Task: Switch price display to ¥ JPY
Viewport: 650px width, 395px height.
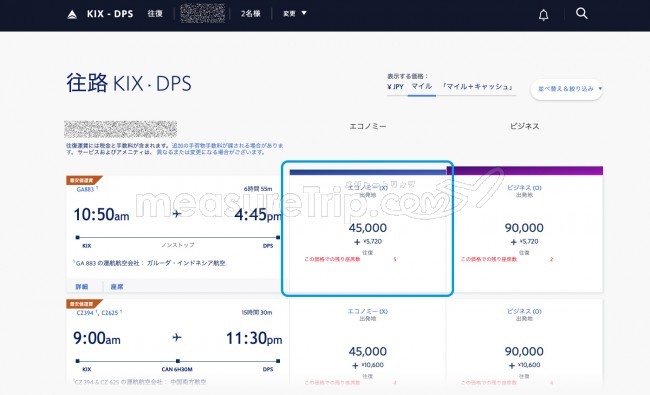Action: coord(395,87)
